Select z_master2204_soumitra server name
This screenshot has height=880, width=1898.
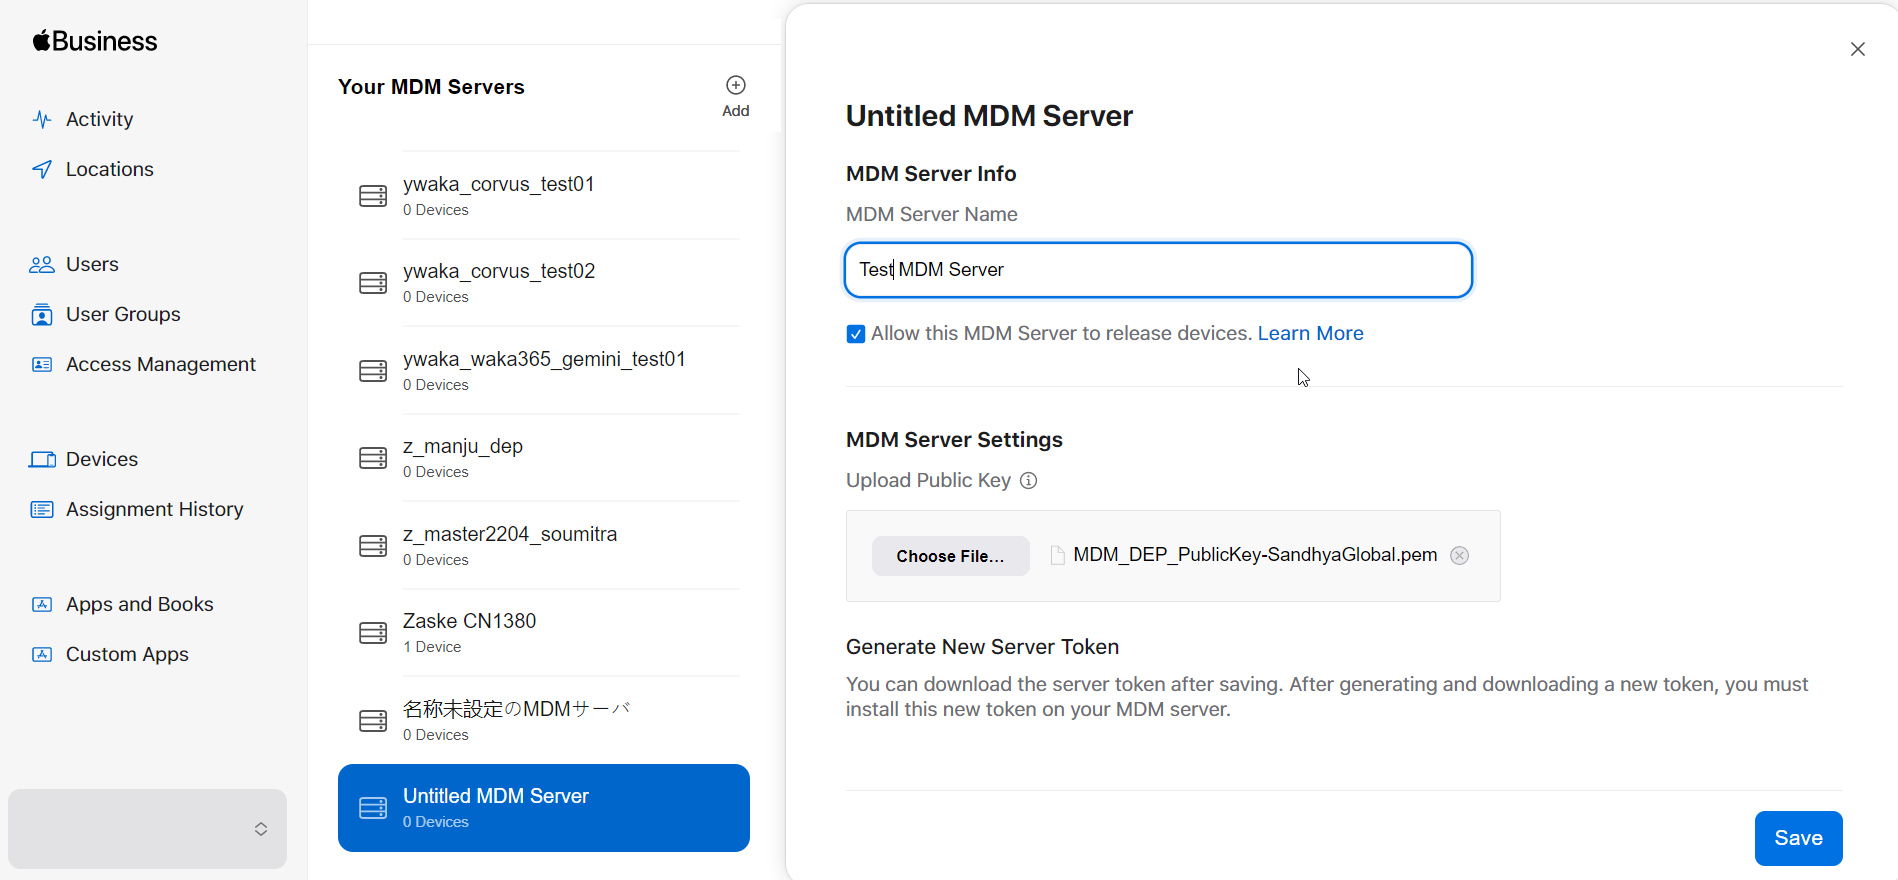[510, 534]
